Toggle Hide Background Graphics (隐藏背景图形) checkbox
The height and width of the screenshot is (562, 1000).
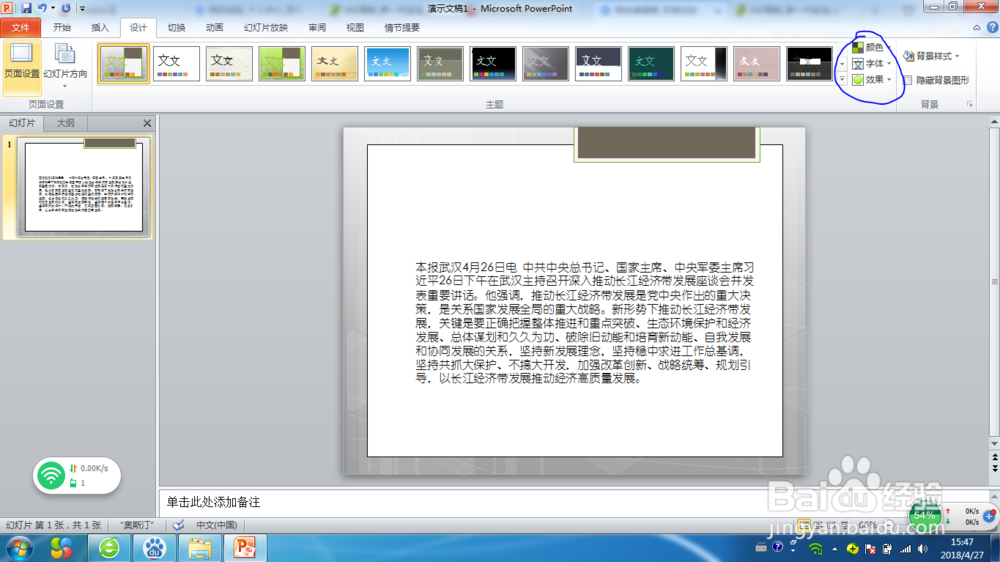908,80
